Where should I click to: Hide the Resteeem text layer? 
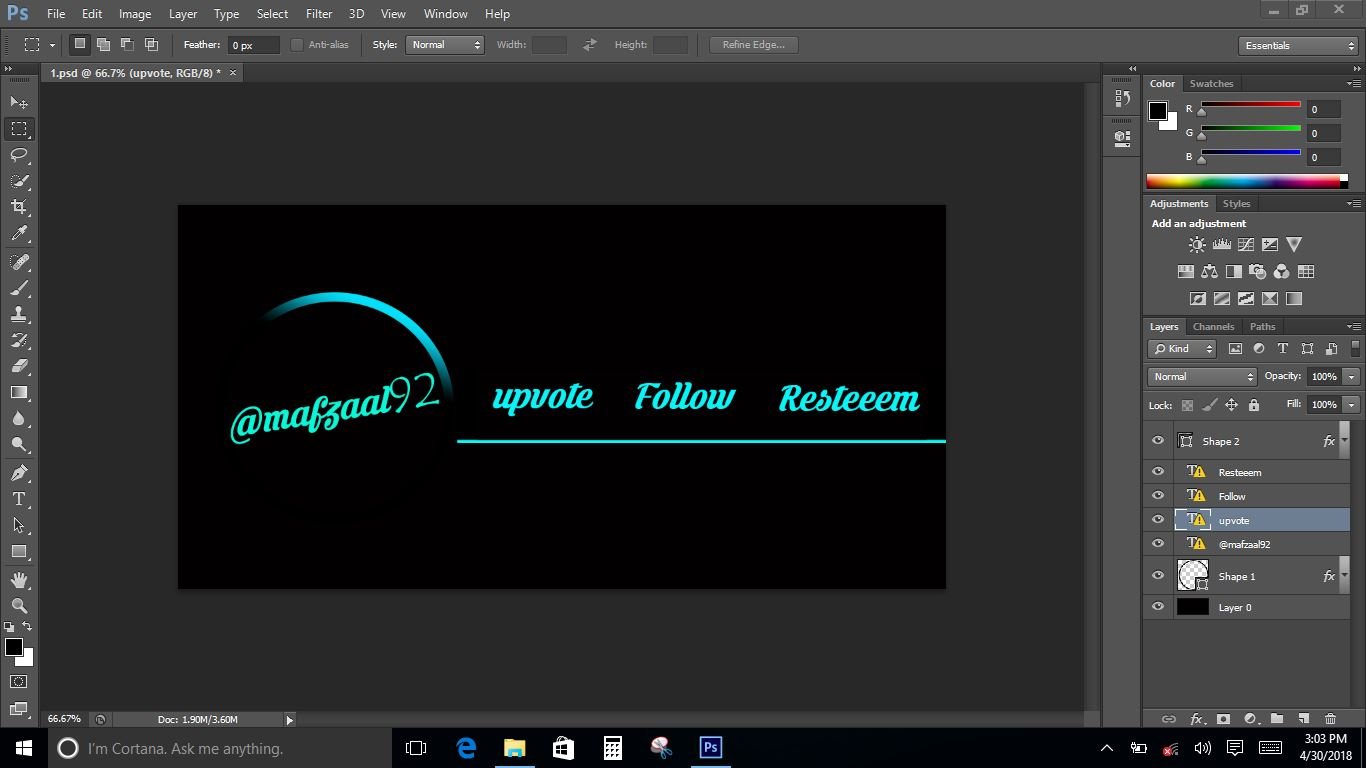pos(1158,472)
